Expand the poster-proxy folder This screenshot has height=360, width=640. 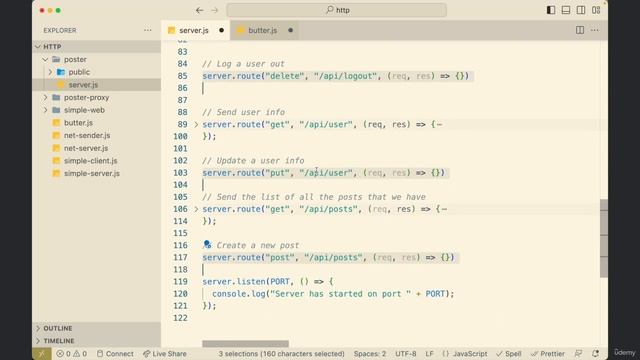pos(97,97)
